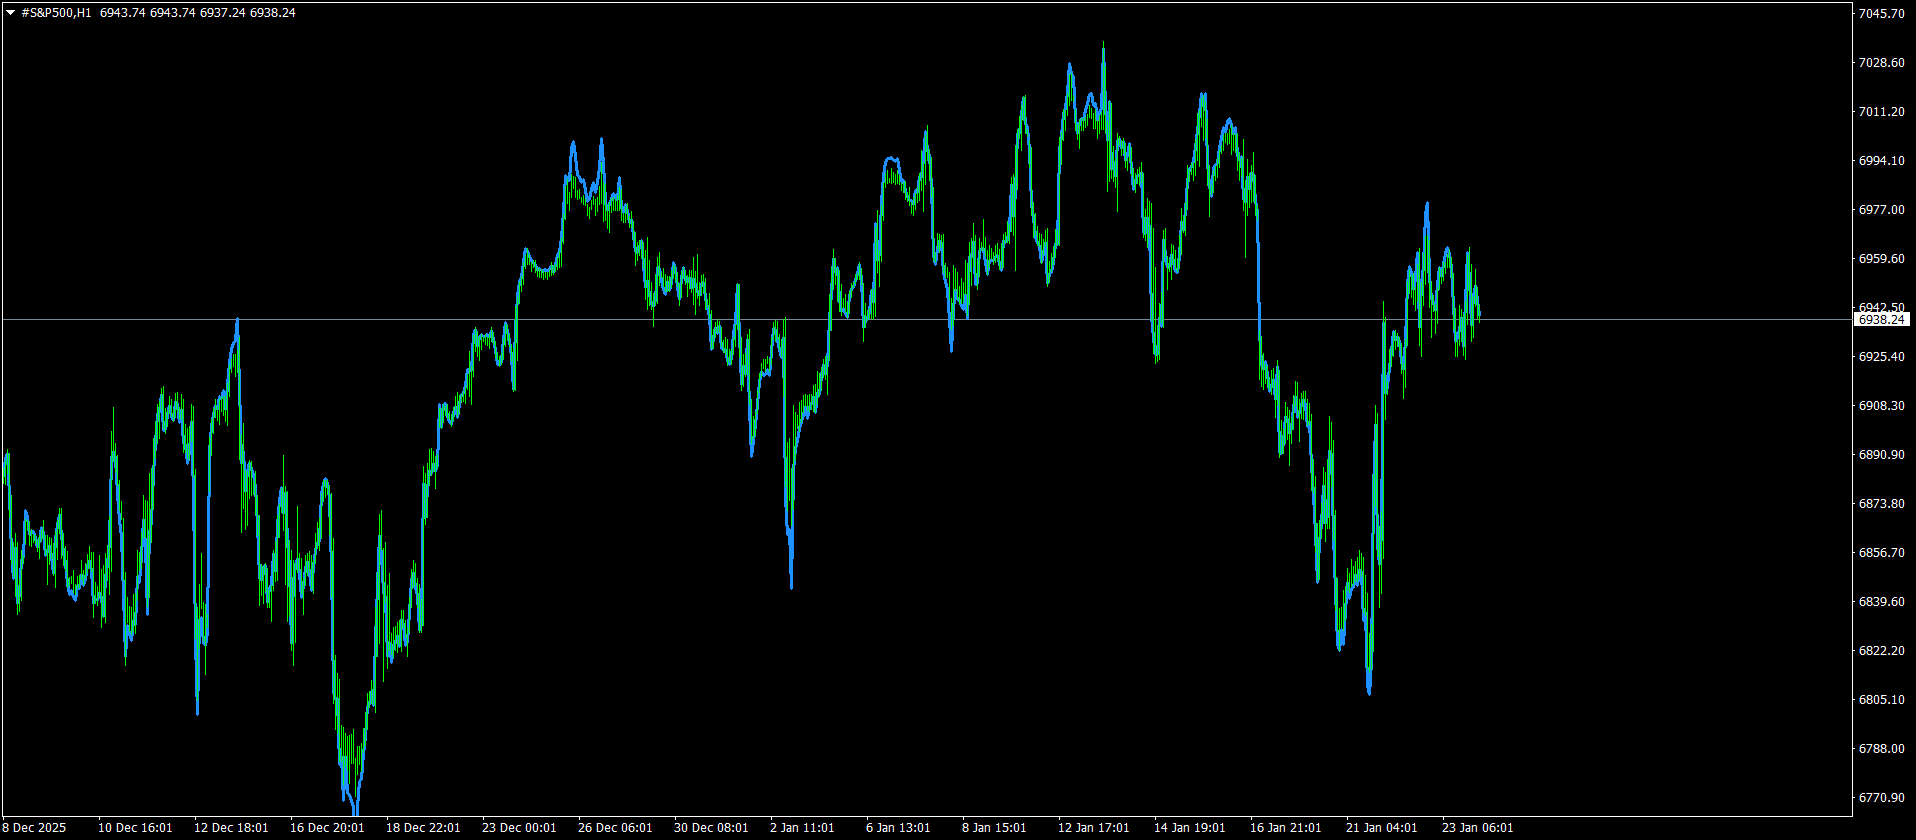Click the 6925.40 price axis label
Screen dimensions: 1916x840
tap(1881, 357)
